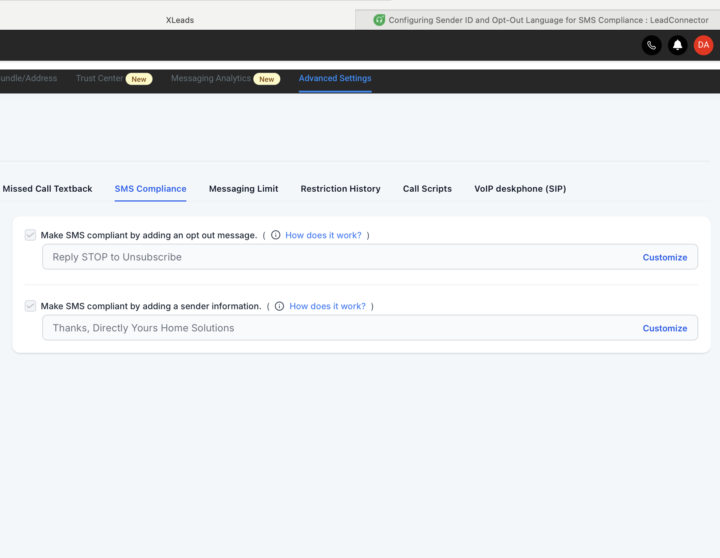The image size is (720, 558).
Task: Open the Messaging Limit tab
Action: pos(243,189)
